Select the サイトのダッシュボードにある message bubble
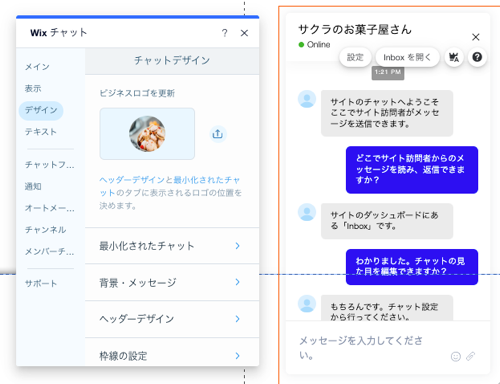The width and height of the screenshot is (500, 384). (387, 221)
